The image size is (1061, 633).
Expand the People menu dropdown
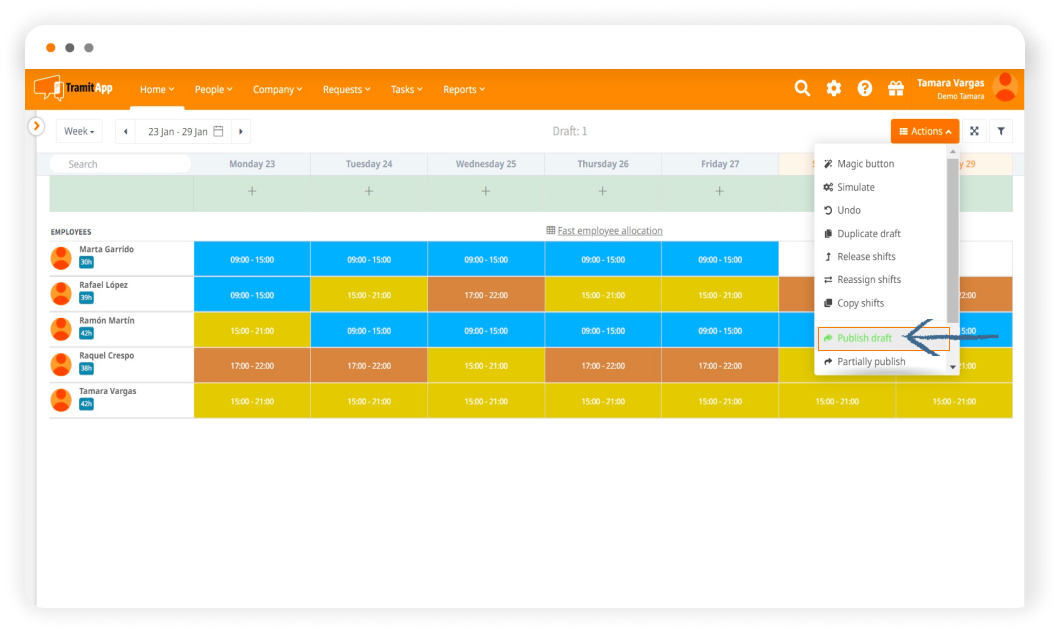[213, 89]
